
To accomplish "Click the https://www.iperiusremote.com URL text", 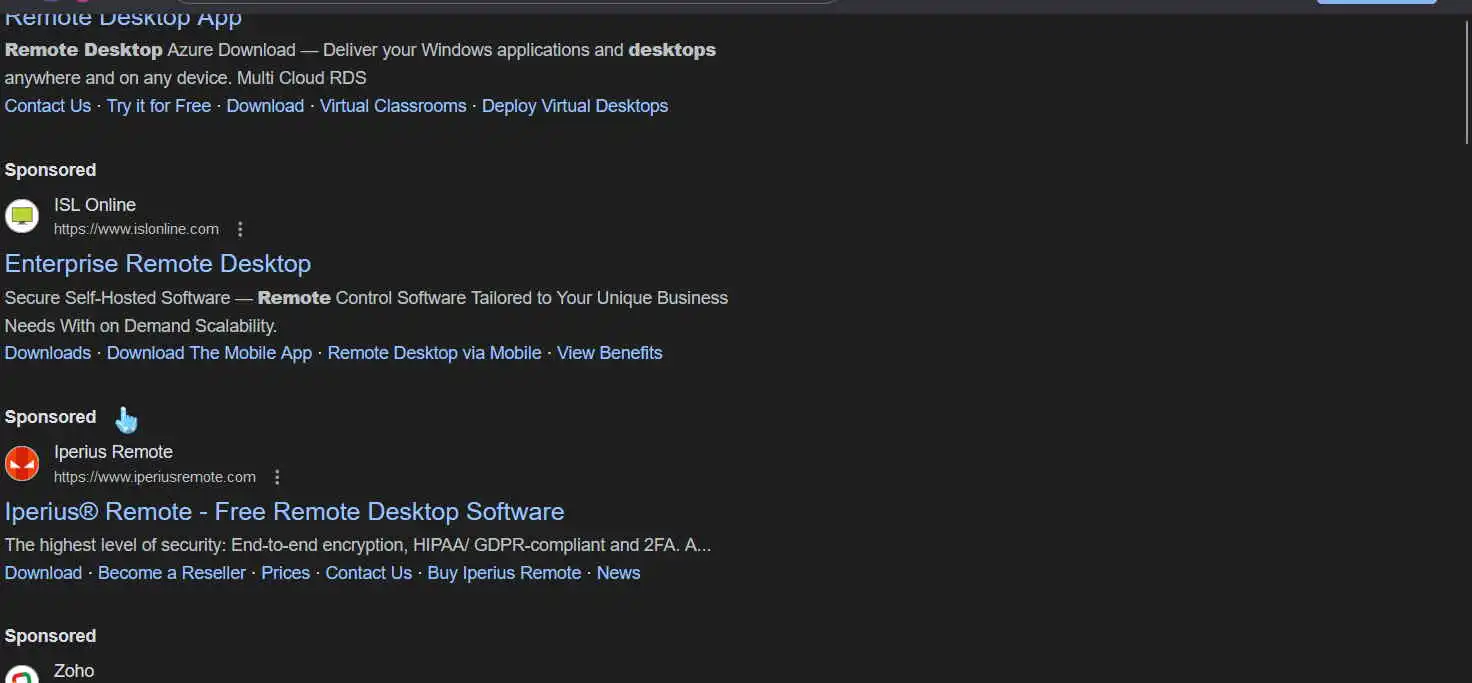I will (155, 477).
